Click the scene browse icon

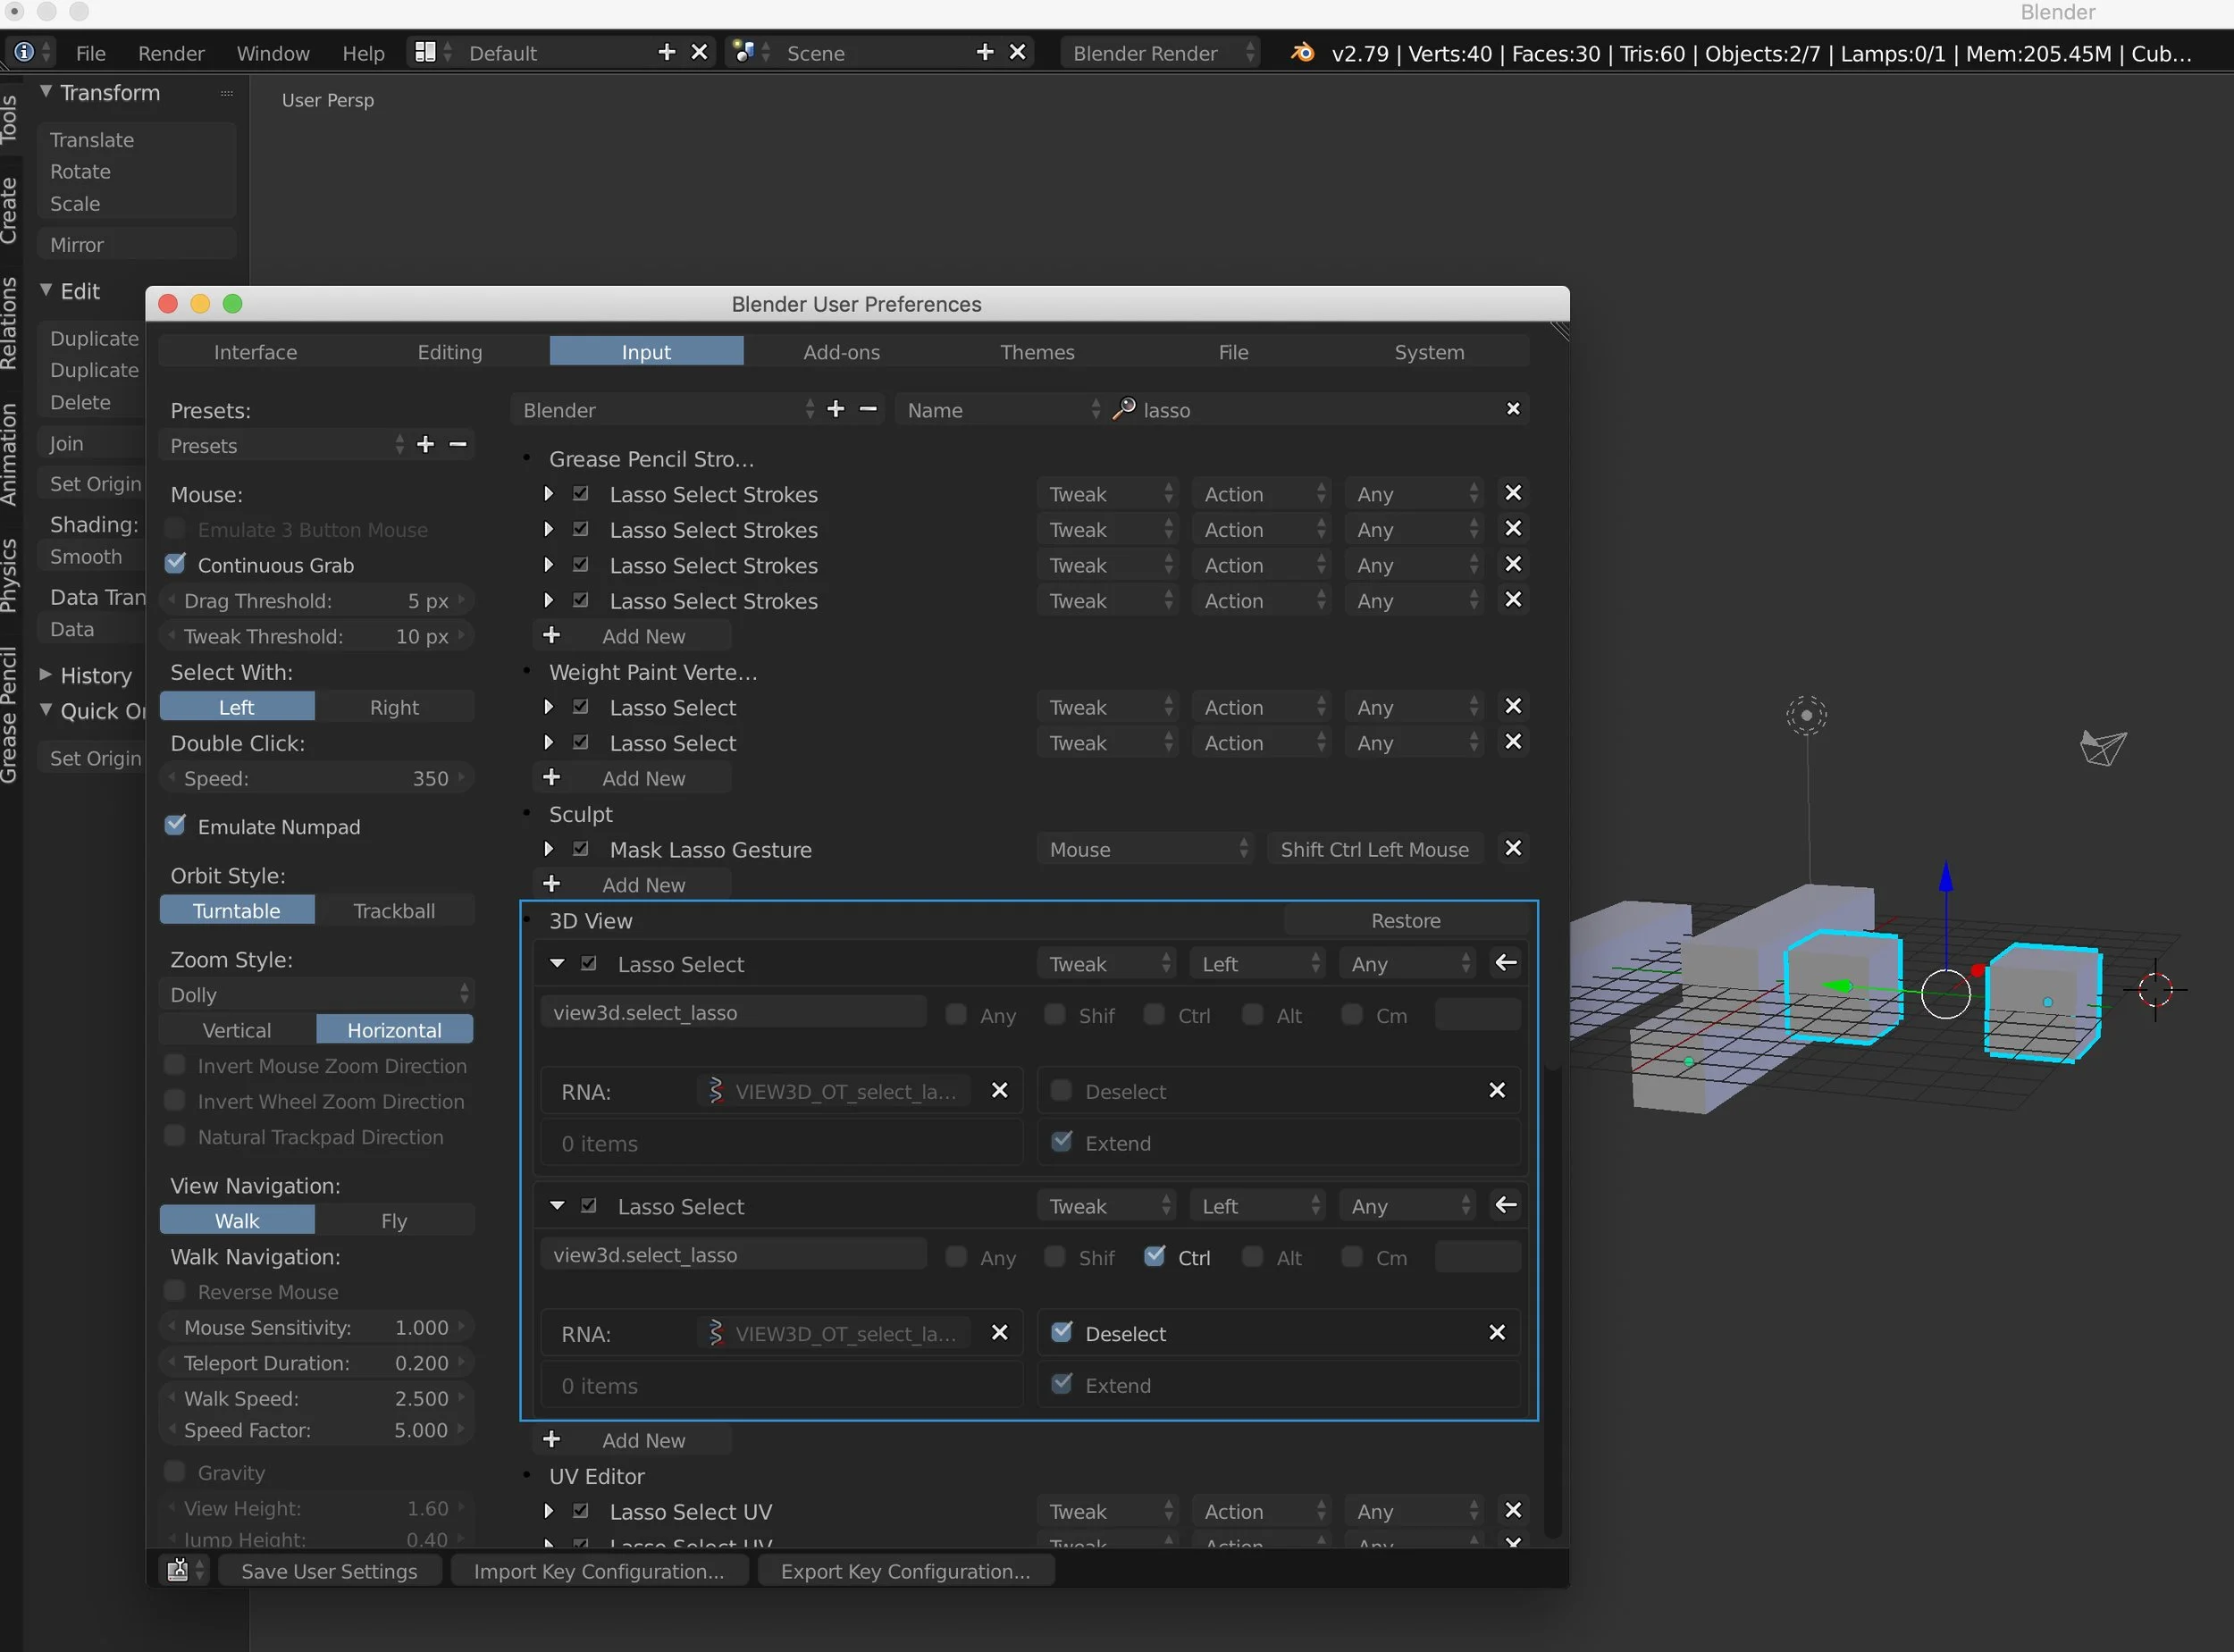pyautogui.click(x=744, y=52)
